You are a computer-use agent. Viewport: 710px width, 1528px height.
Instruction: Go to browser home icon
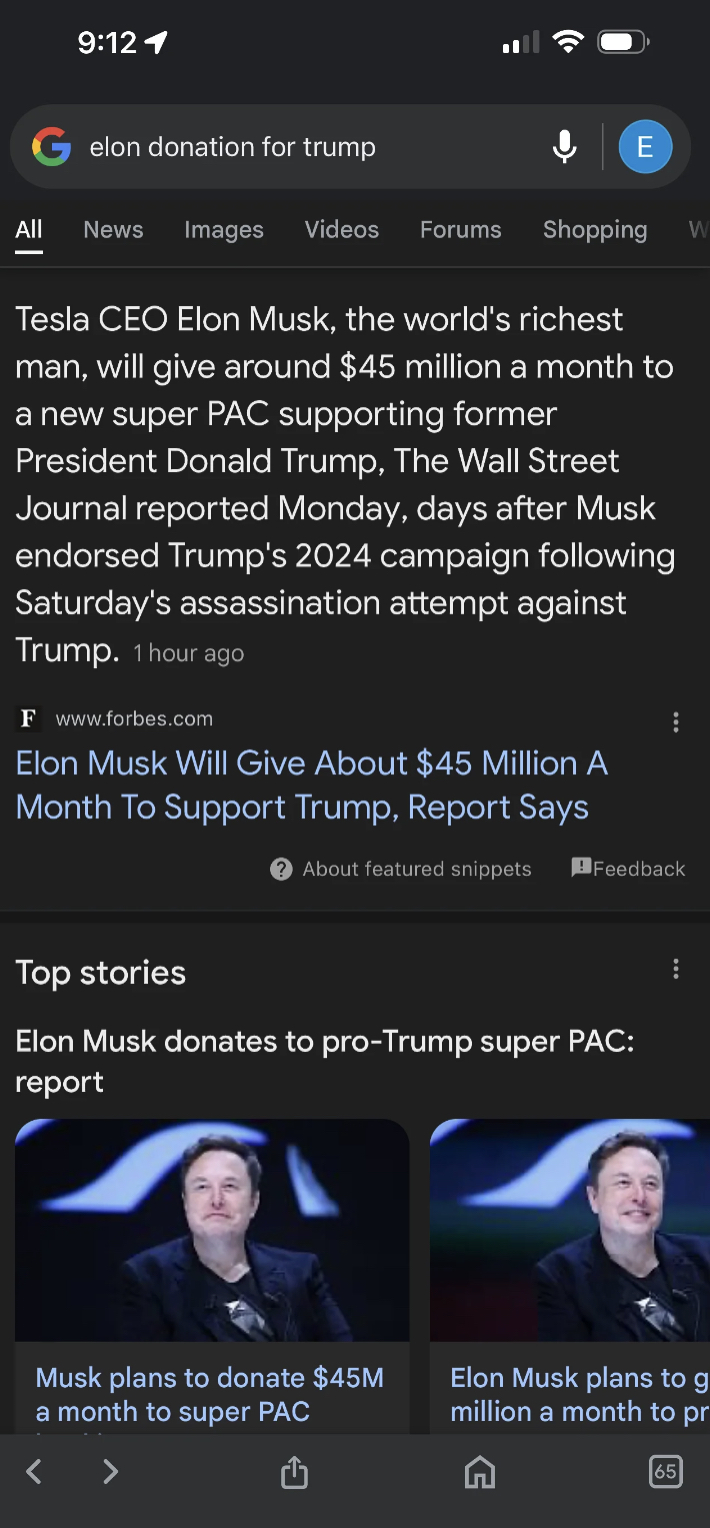click(480, 1471)
